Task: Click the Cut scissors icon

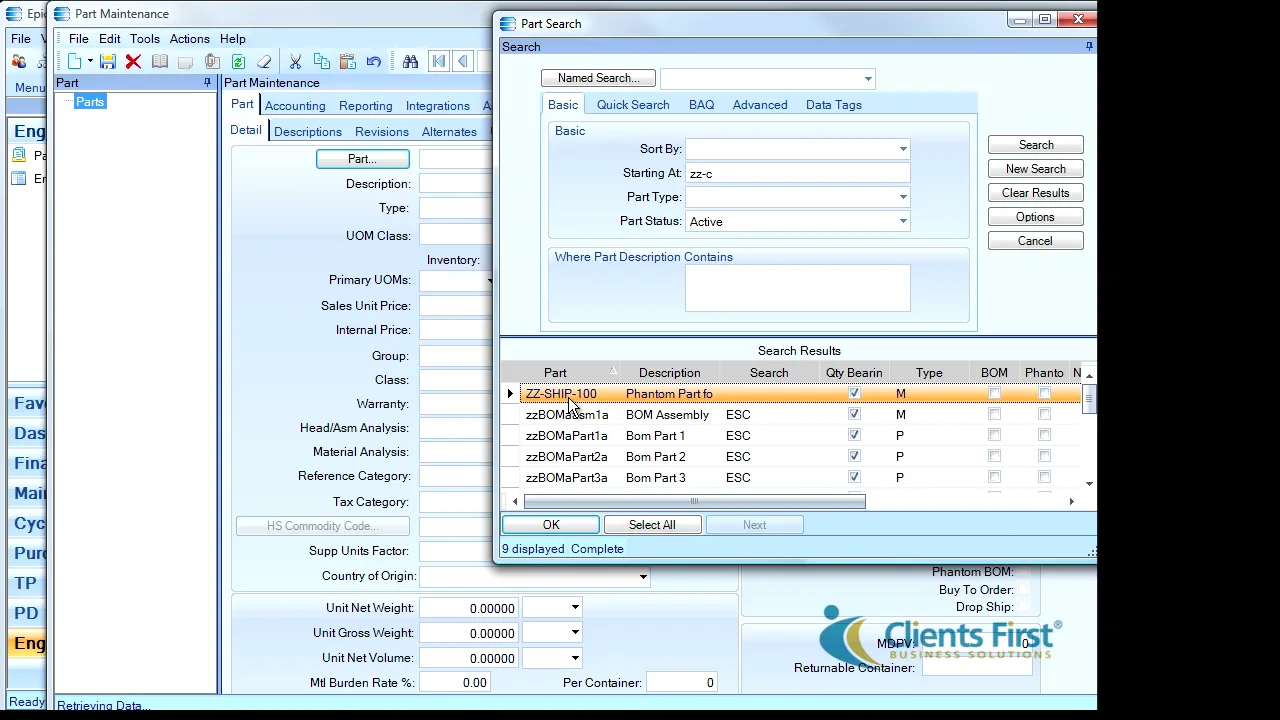Action: click(x=295, y=62)
